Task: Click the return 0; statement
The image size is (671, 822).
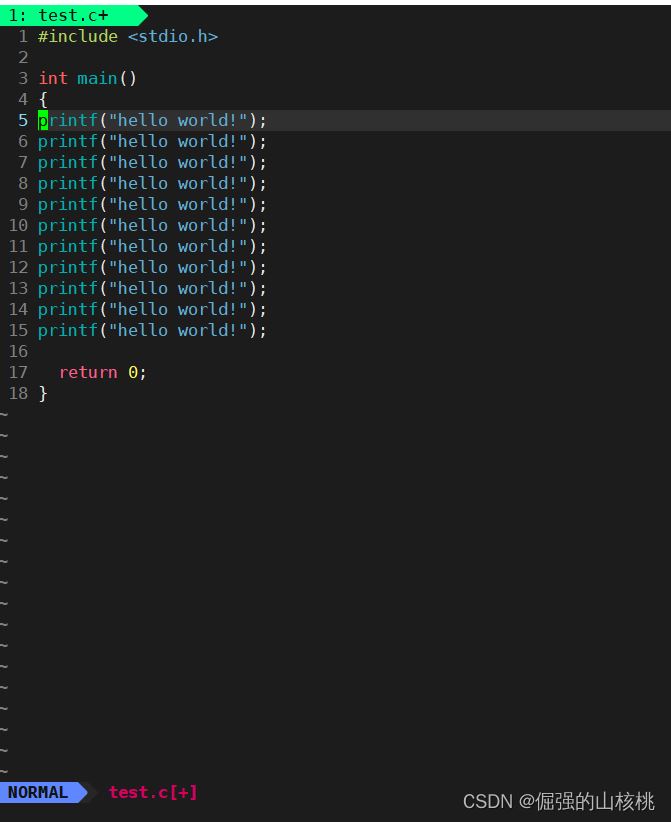Action: [103, 372]
